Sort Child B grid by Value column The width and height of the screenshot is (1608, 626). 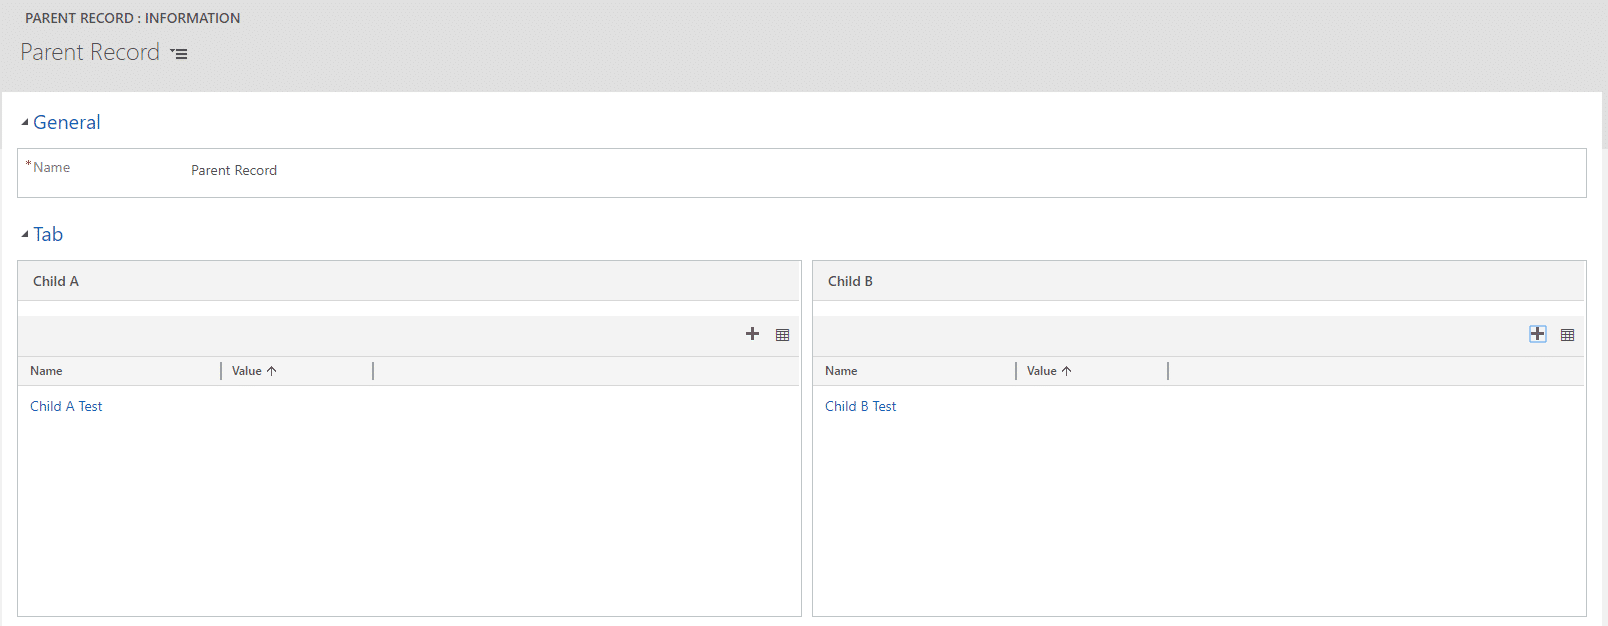[x=1042, y=371]
